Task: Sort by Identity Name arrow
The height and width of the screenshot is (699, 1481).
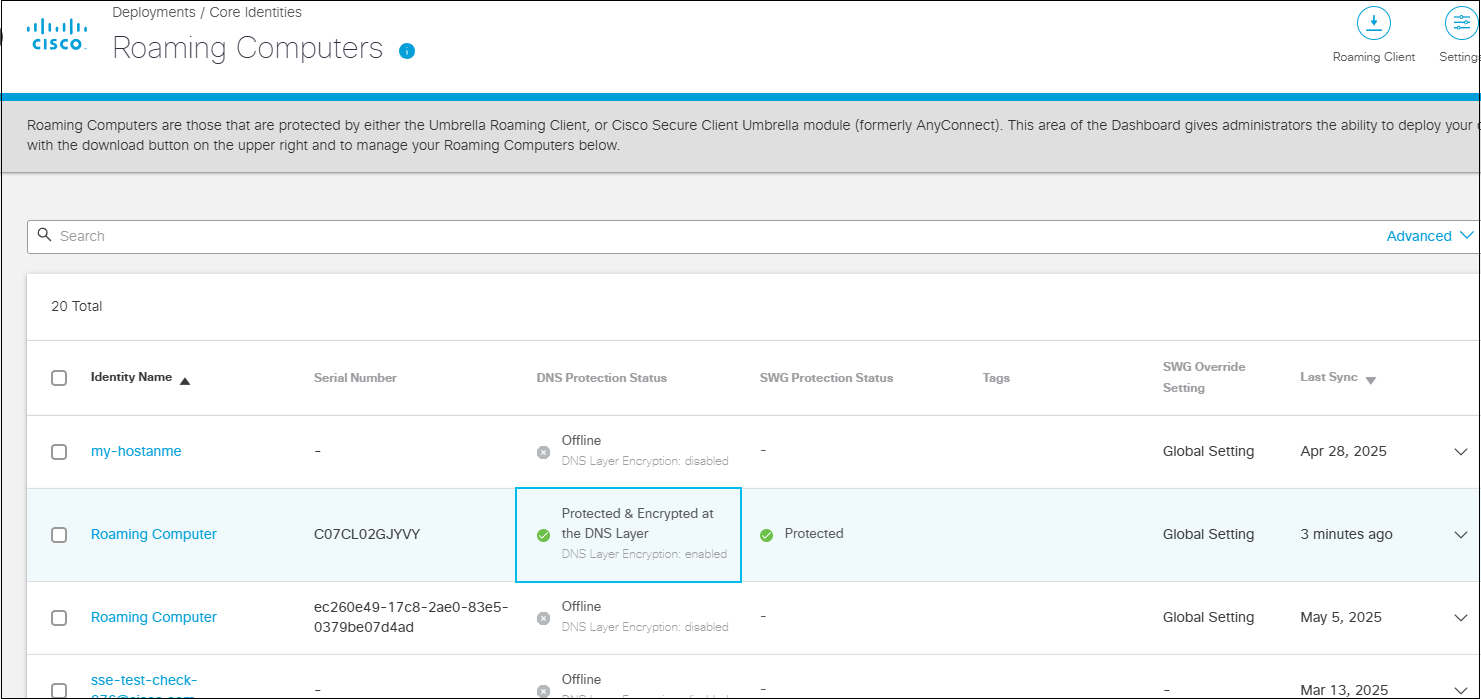Action: (185, 380)
